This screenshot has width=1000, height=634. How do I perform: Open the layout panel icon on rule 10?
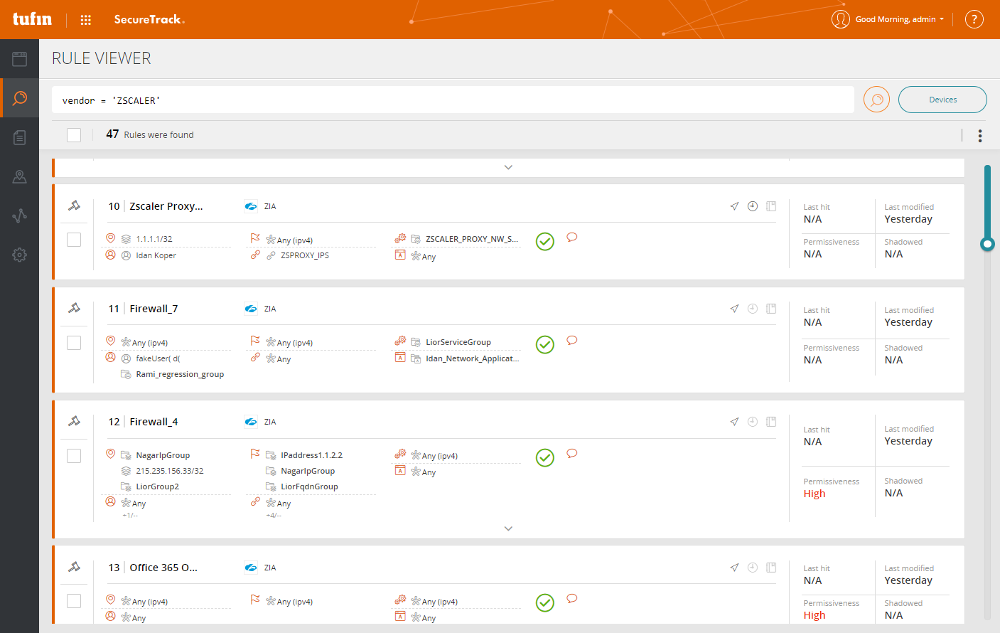coord(771,206)
